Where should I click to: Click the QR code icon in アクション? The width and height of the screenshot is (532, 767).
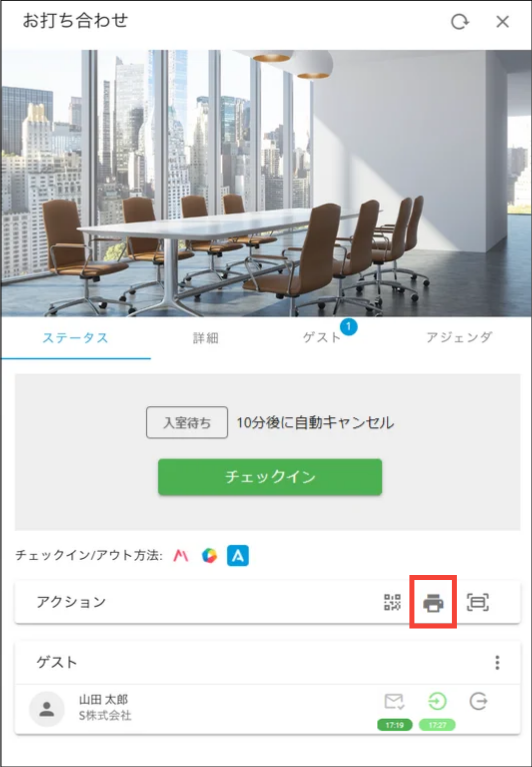(392, 602)
